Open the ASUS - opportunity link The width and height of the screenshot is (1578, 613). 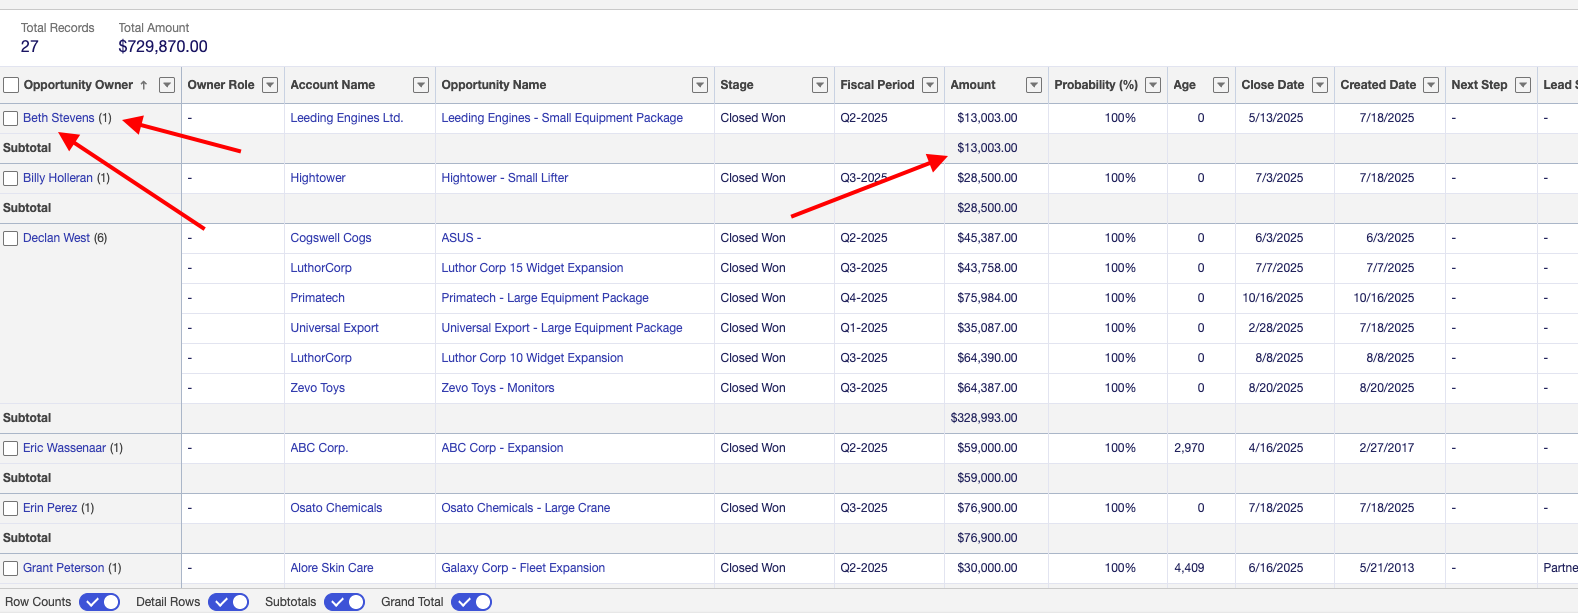coord(461,238)
